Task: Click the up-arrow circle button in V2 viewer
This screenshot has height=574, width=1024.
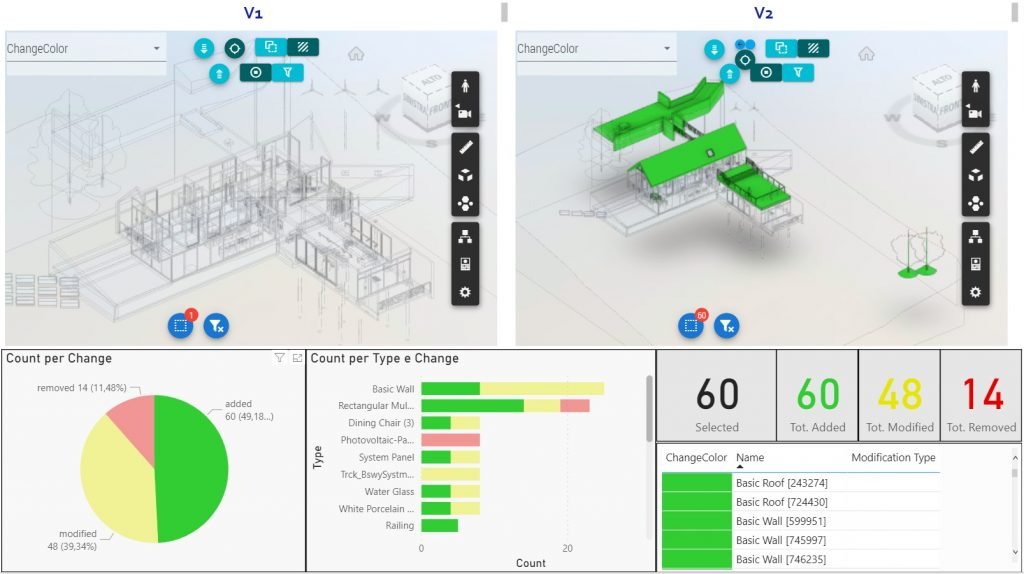Action: [729, 74]
